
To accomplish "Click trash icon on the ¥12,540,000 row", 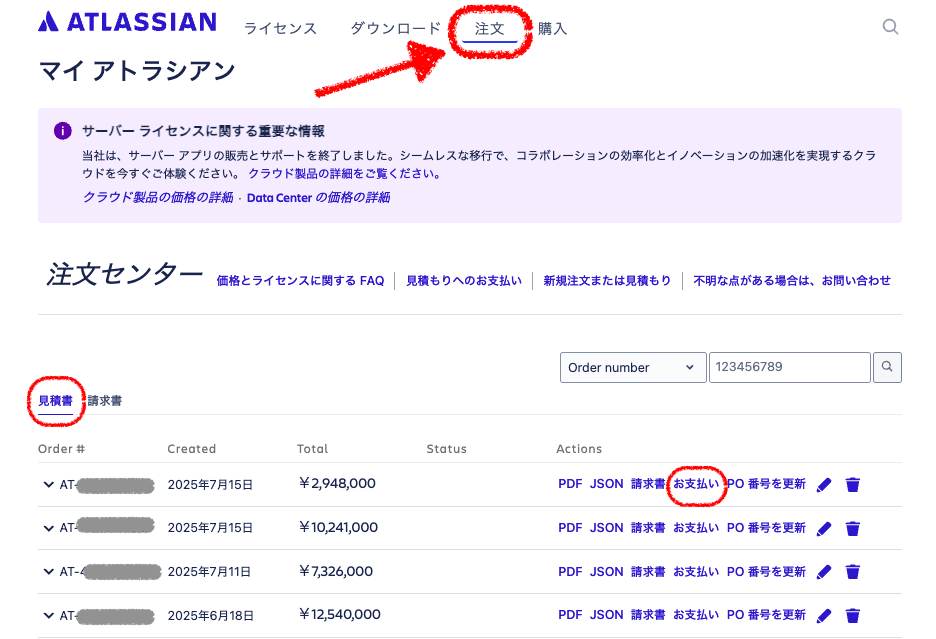I will click(853, 615).
